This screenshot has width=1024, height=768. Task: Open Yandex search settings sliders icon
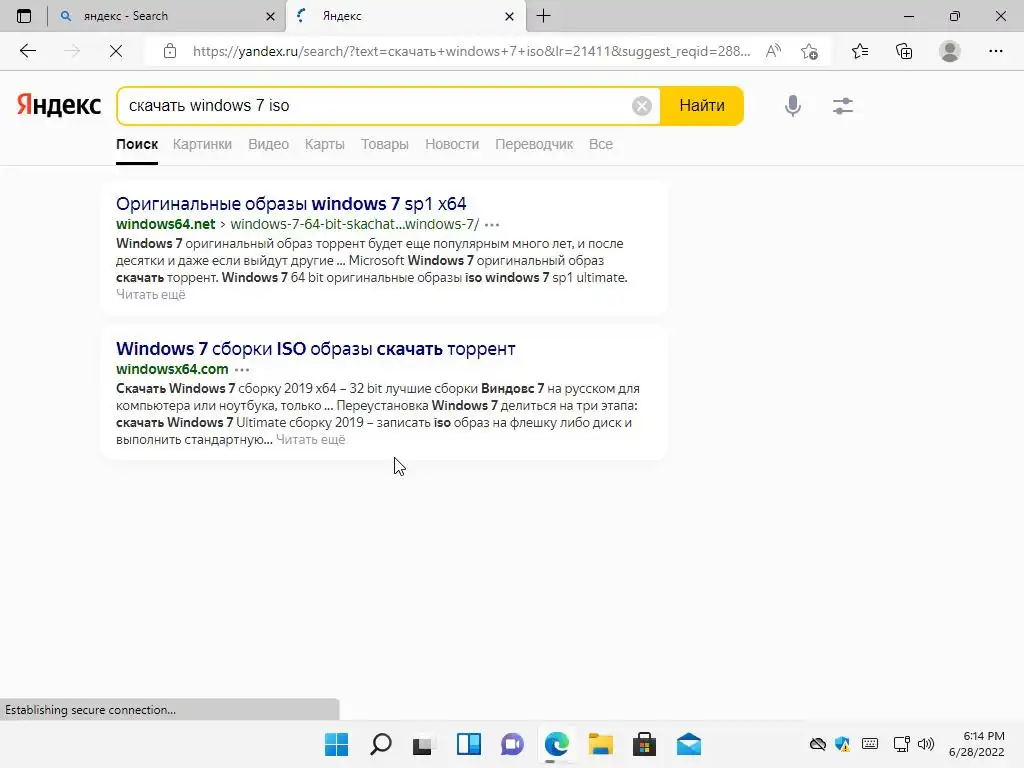coord(843,106)
